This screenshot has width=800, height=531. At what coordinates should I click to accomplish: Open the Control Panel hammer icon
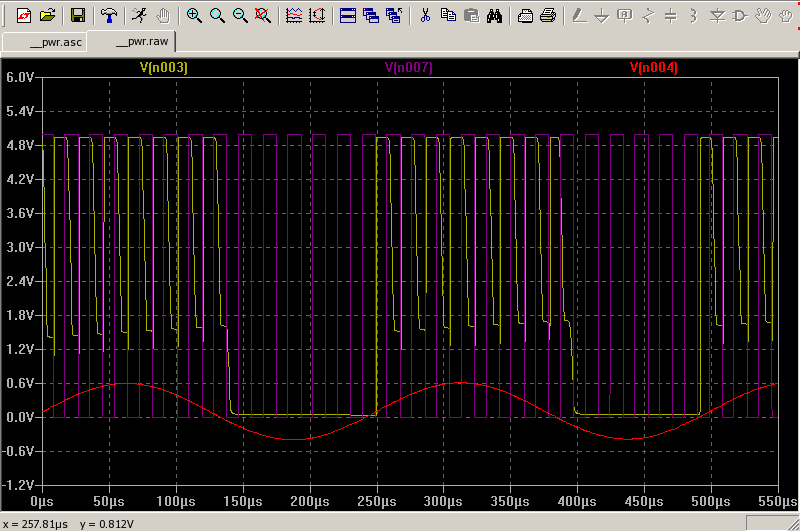(108, 15)
